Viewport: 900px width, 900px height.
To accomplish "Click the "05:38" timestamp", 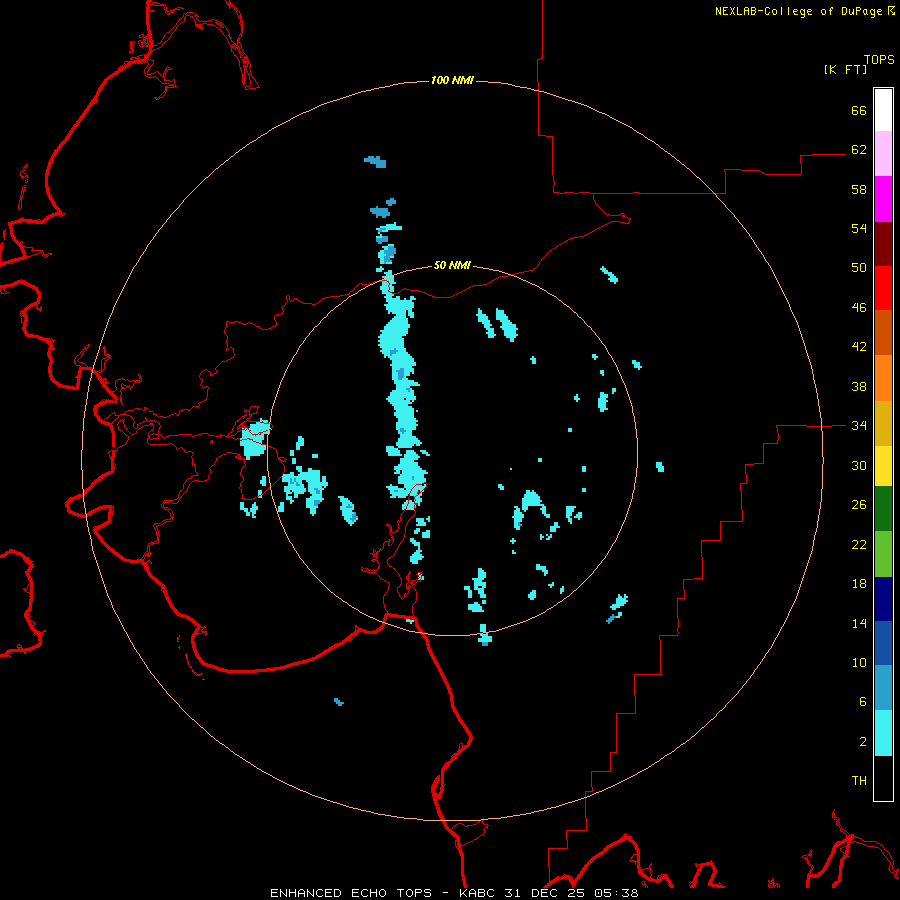I will click(616, 893).
